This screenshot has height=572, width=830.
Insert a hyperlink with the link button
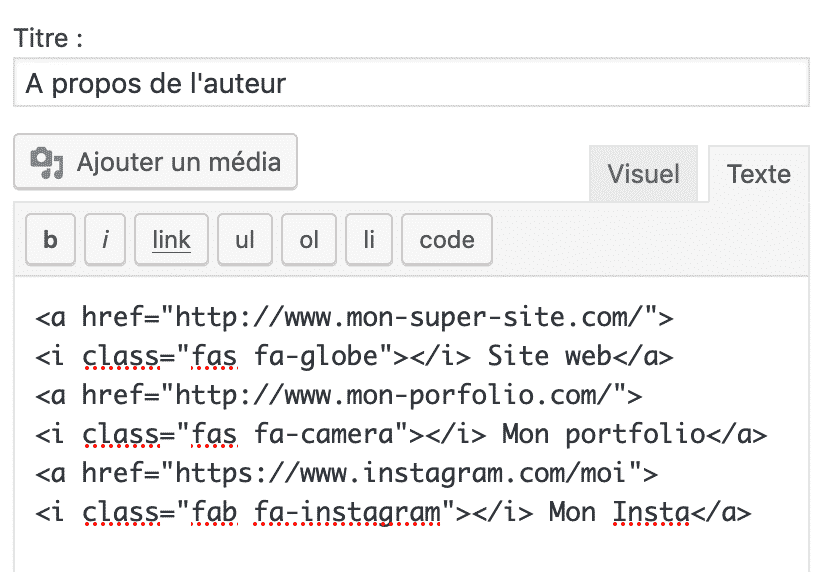tap(171, 240)
